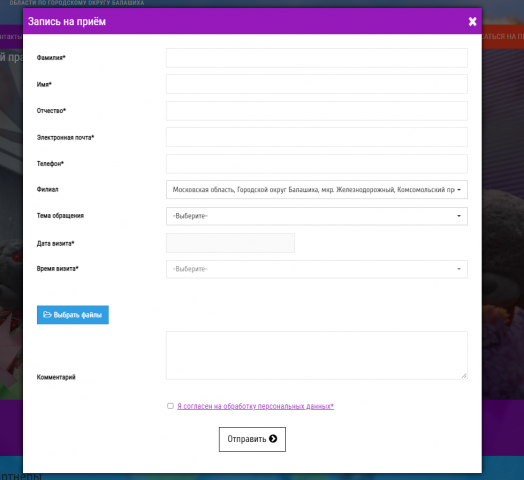The height and width of the screenshot is (480, 524).
Task: Click the arrow icon on Отправить button
Action: click(273, 439)
